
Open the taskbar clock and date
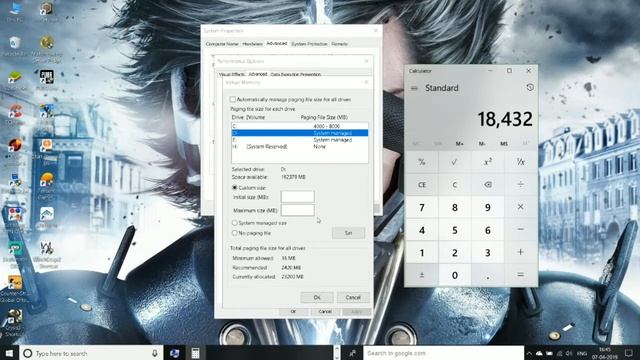click(x=606, y=353)
